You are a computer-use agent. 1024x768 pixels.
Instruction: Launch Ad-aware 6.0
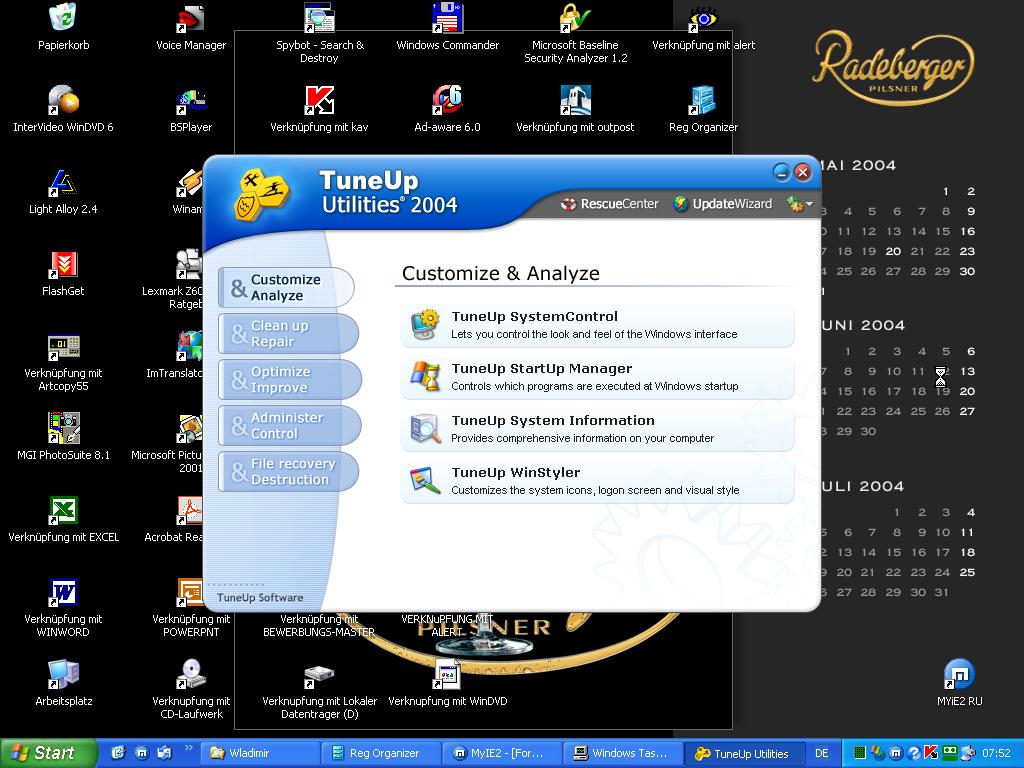point(447,109)
